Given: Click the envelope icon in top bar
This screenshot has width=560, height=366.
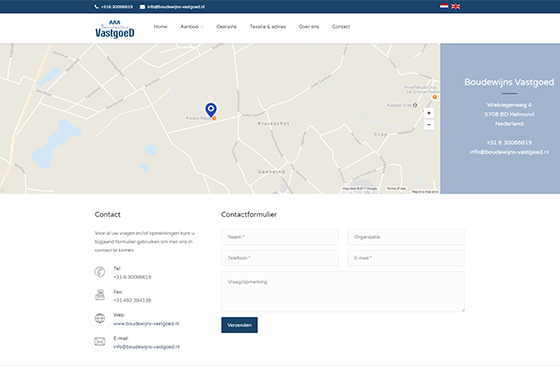Looking at the screenshot, I should coord(142,7).
